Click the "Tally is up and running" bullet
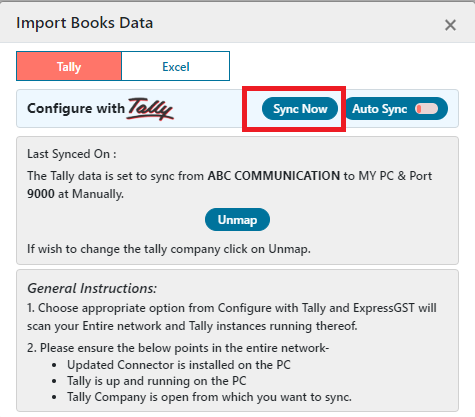 click(157, 381)
